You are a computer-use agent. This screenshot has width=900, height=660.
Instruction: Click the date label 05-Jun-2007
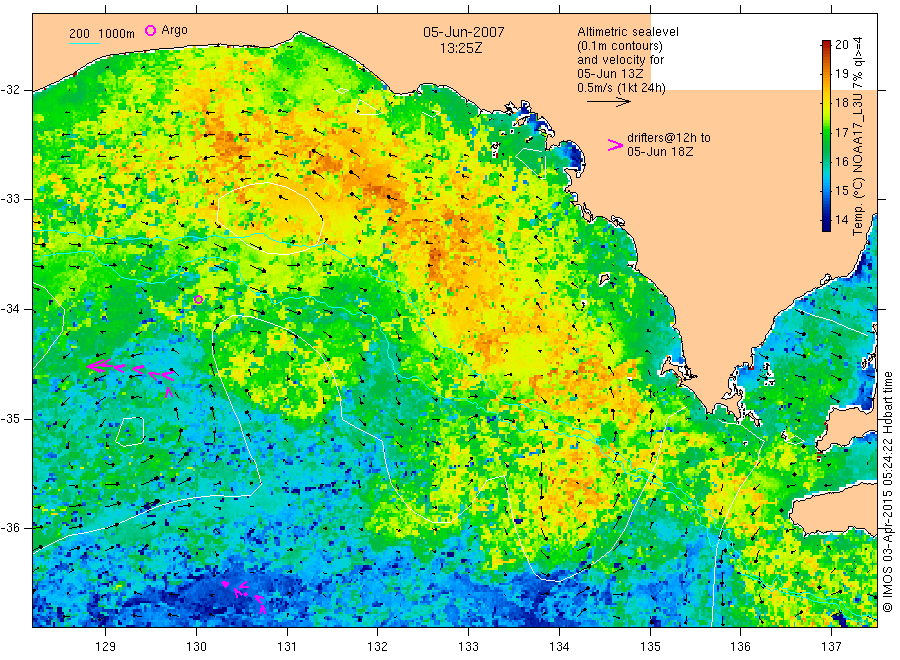click(464, 32)
